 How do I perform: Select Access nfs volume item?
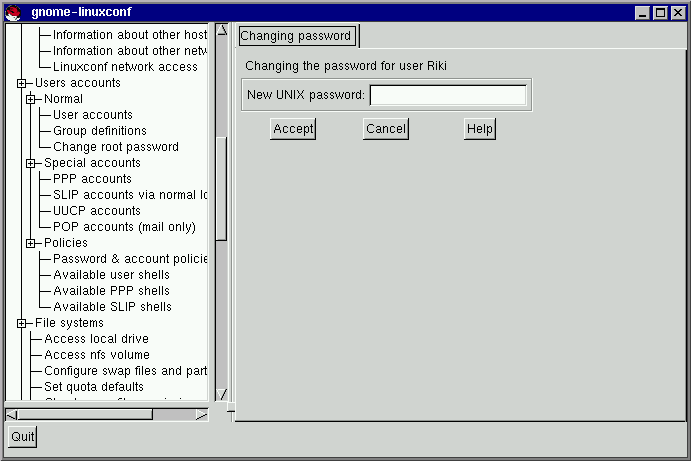[x=96, y=355]
